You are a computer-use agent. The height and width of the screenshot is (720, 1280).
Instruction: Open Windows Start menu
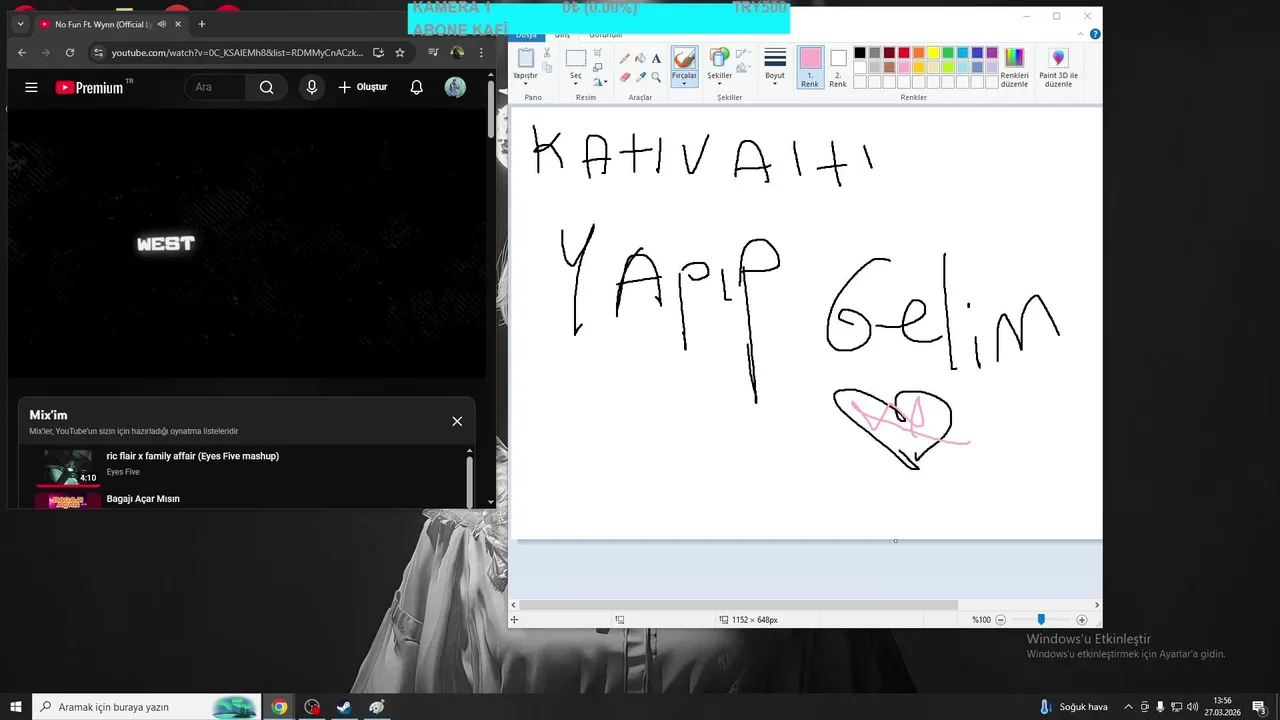(16, 707)
